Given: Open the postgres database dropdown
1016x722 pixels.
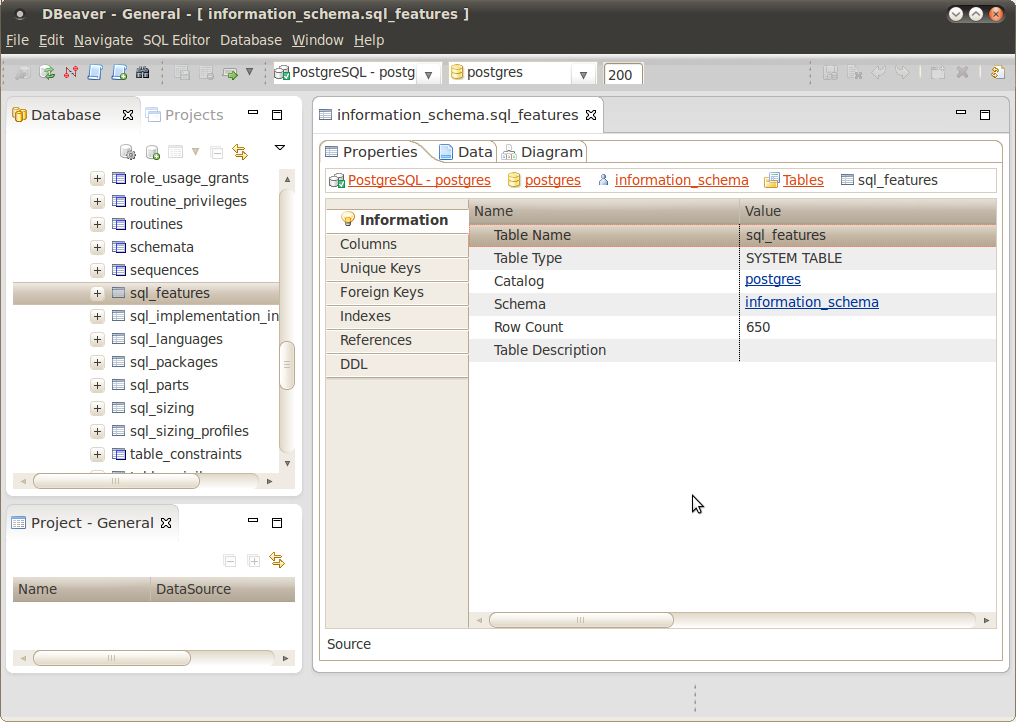Looking at the screenshot, I should coord(583,74).
